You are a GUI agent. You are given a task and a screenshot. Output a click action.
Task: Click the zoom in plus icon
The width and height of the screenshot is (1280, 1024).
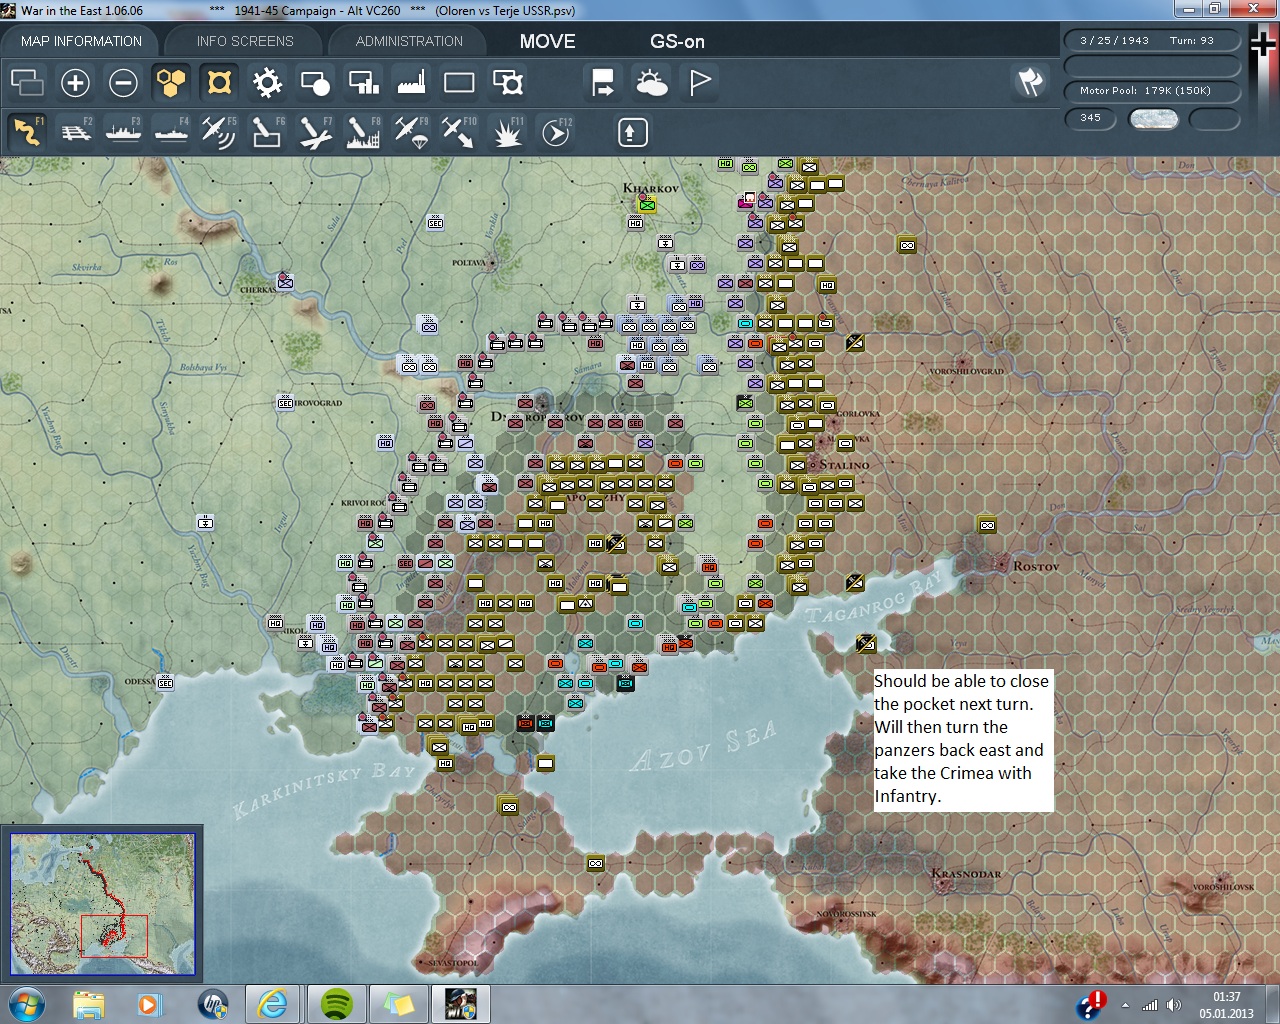click(x=75, y=83)
